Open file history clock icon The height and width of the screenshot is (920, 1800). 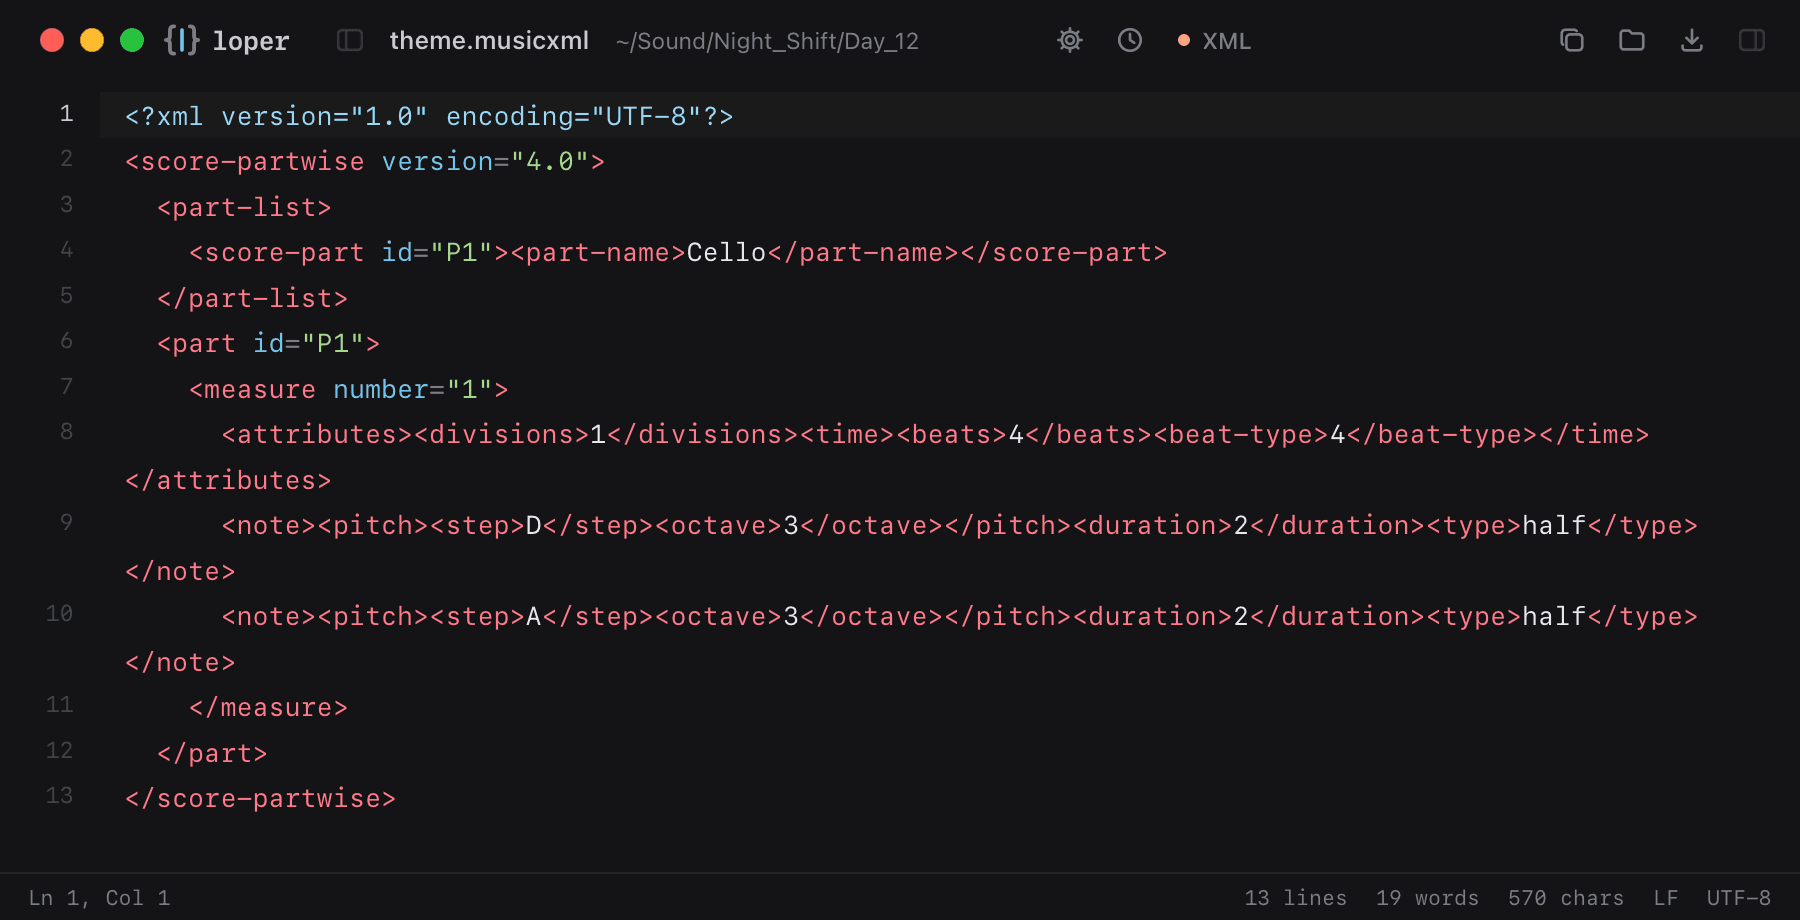tap(1130, 40)
